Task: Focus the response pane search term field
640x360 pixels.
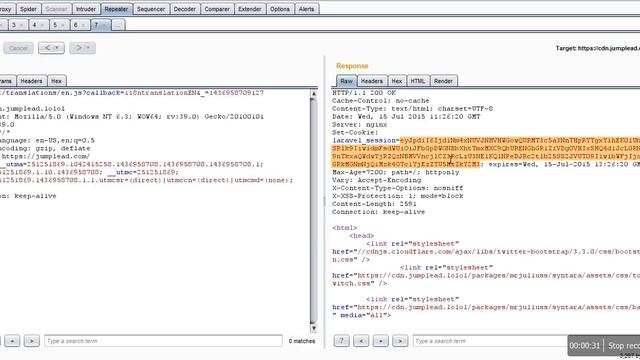Action: (490, 341)
